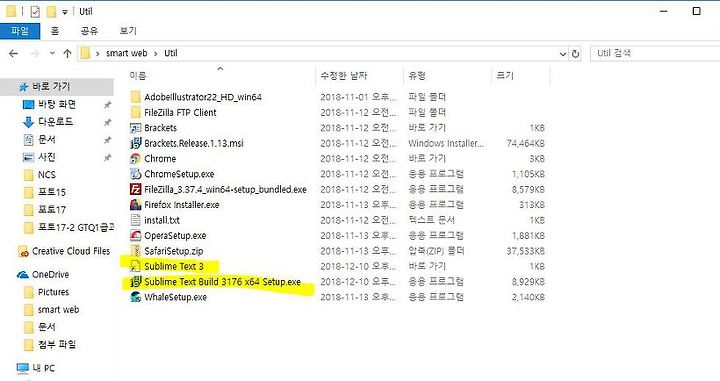
Task: Select Brackets.Release.1.13.msi installer icon
Action: [135, 143]
